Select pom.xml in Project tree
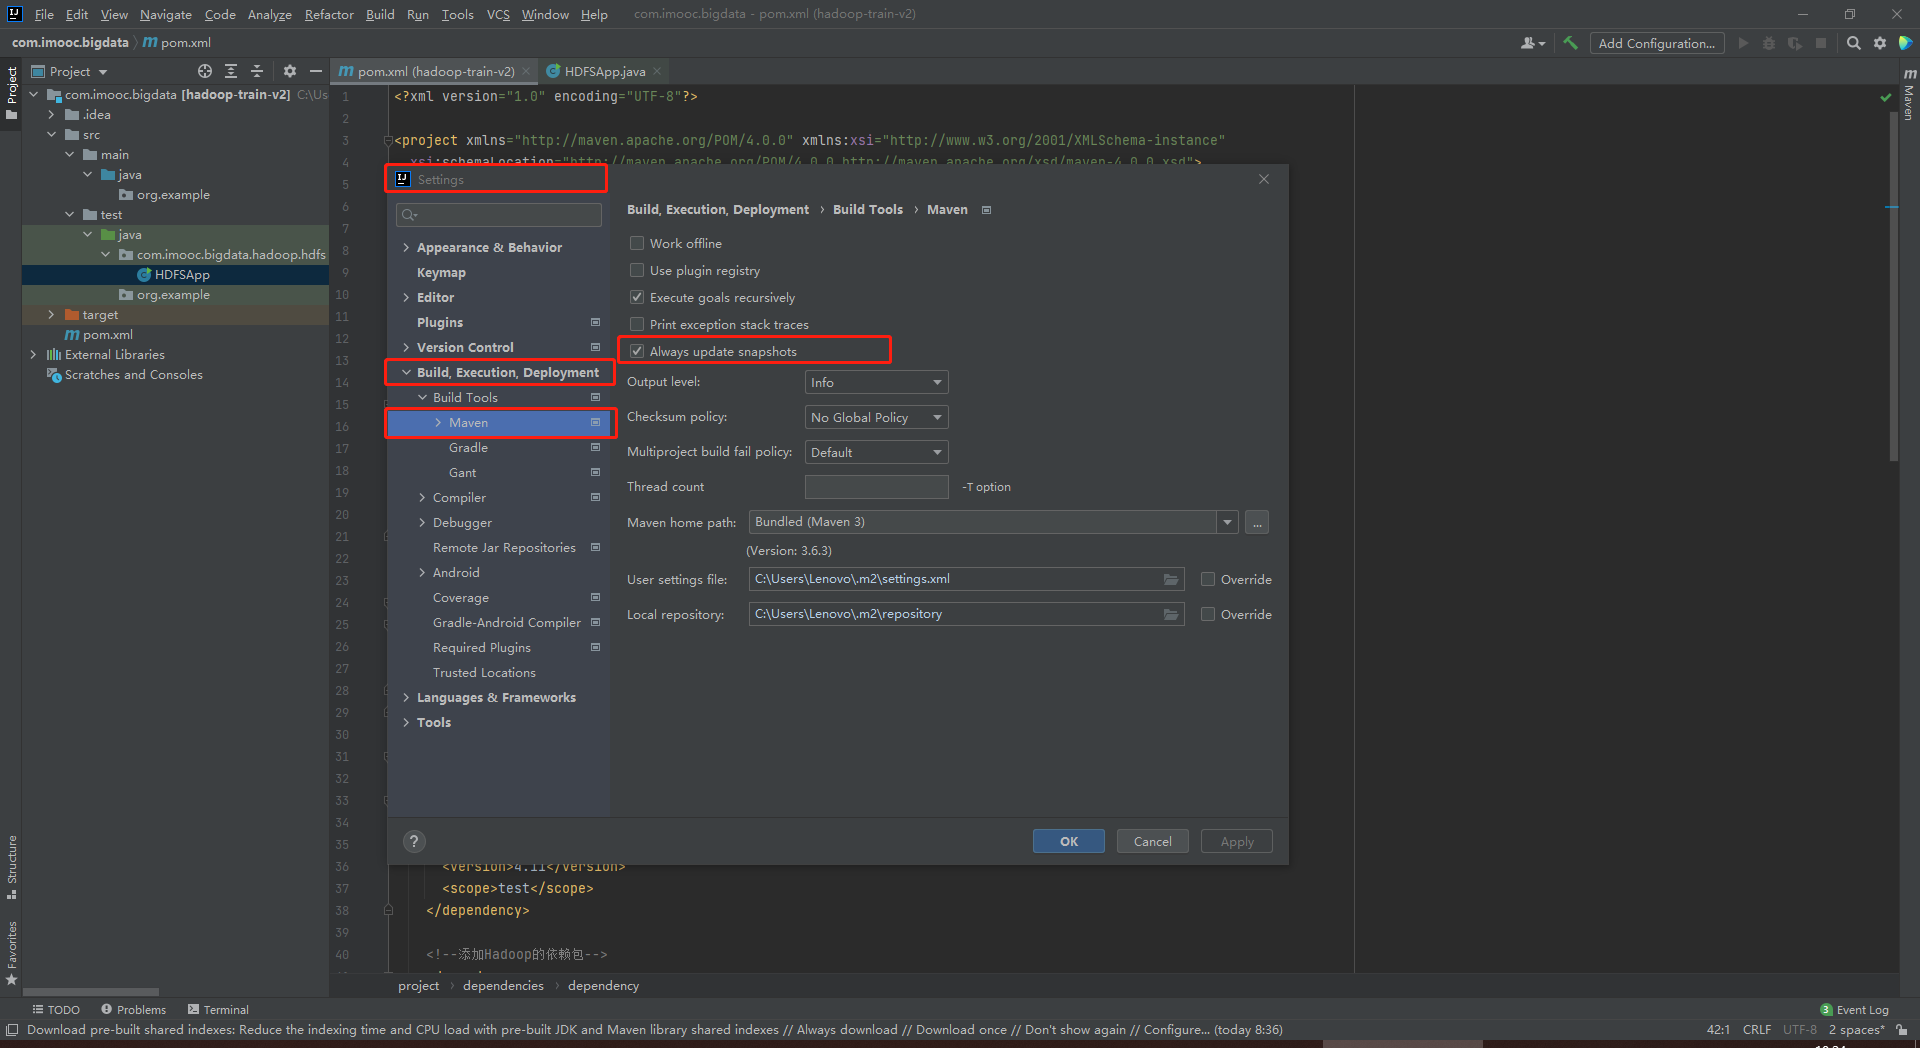This screenshot has height=1048, width=1920. coord(108,335)
